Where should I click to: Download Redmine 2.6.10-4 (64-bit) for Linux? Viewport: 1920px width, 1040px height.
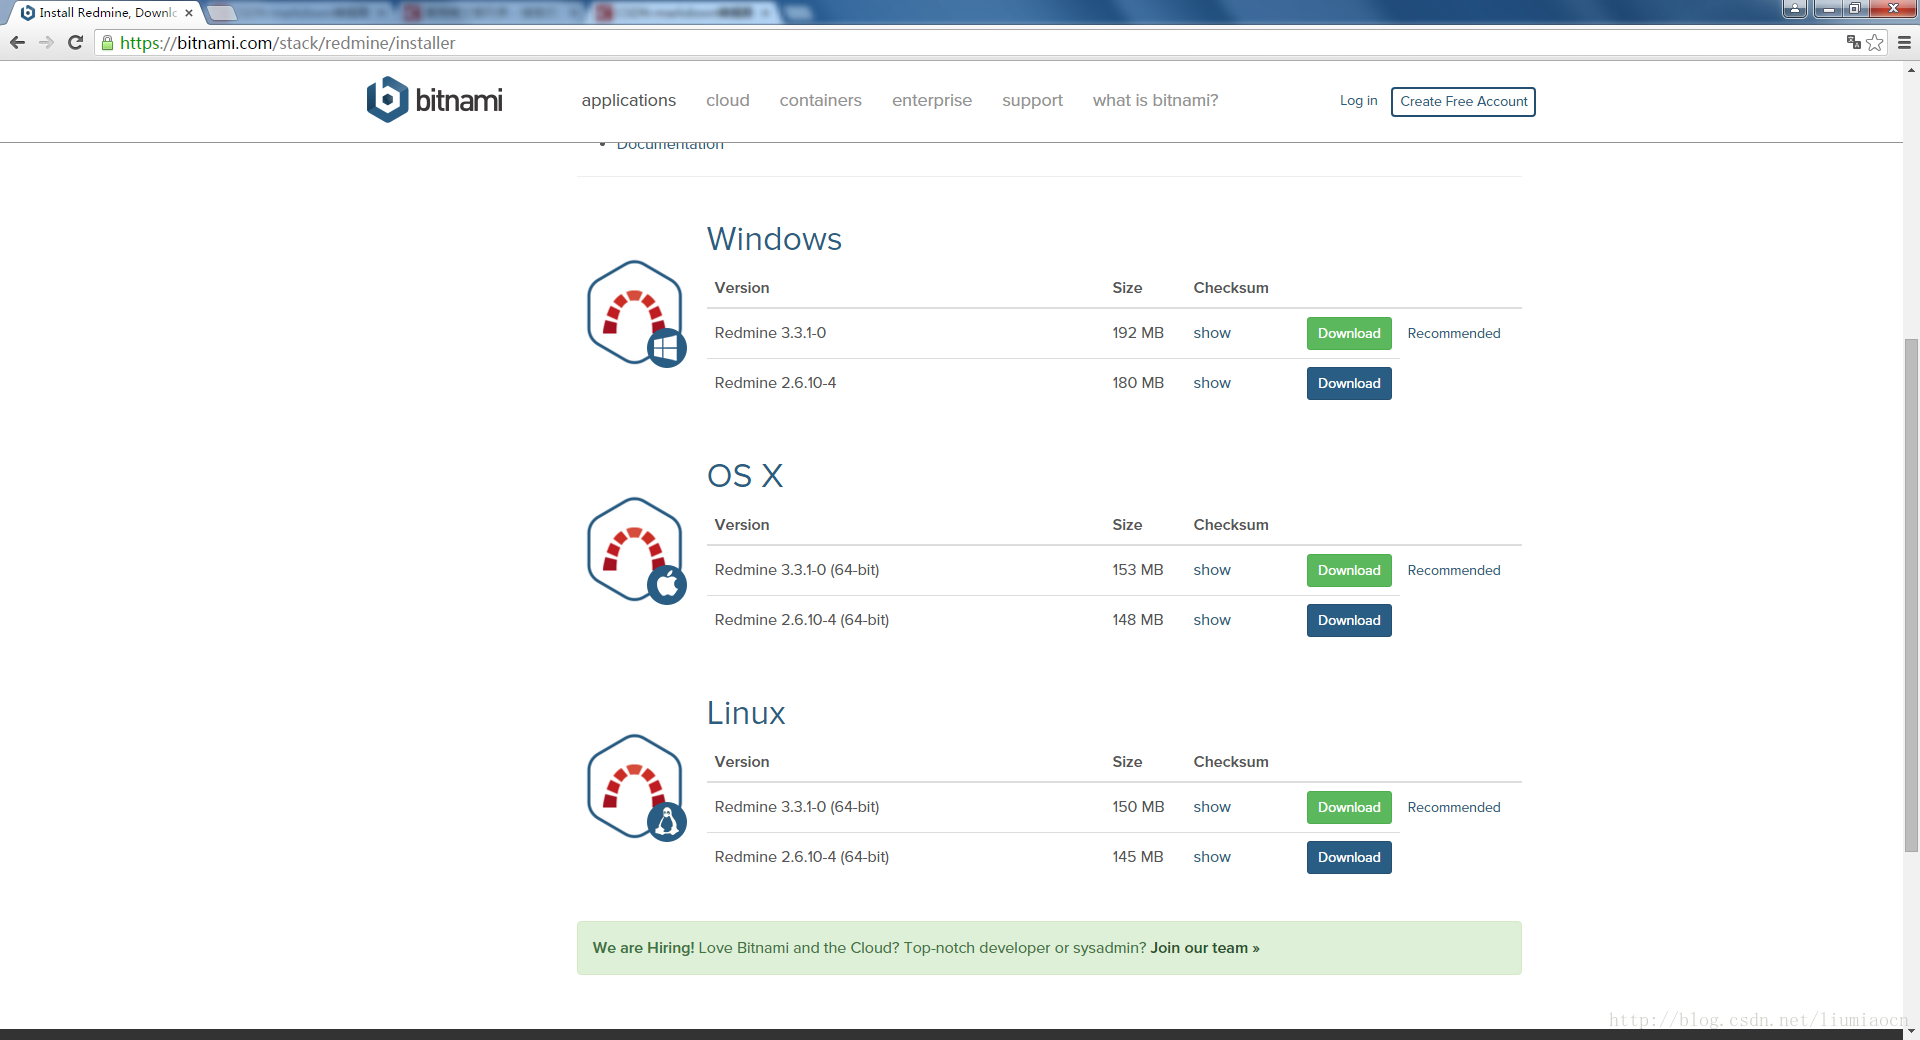tap(1349, 857)
